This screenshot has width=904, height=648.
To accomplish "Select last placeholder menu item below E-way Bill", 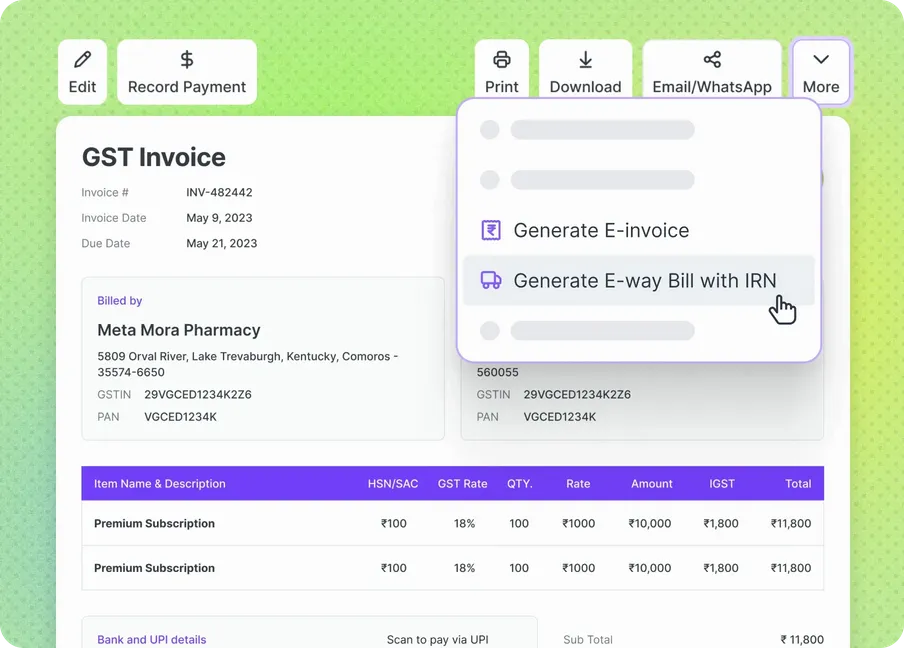I will point(587,330).
